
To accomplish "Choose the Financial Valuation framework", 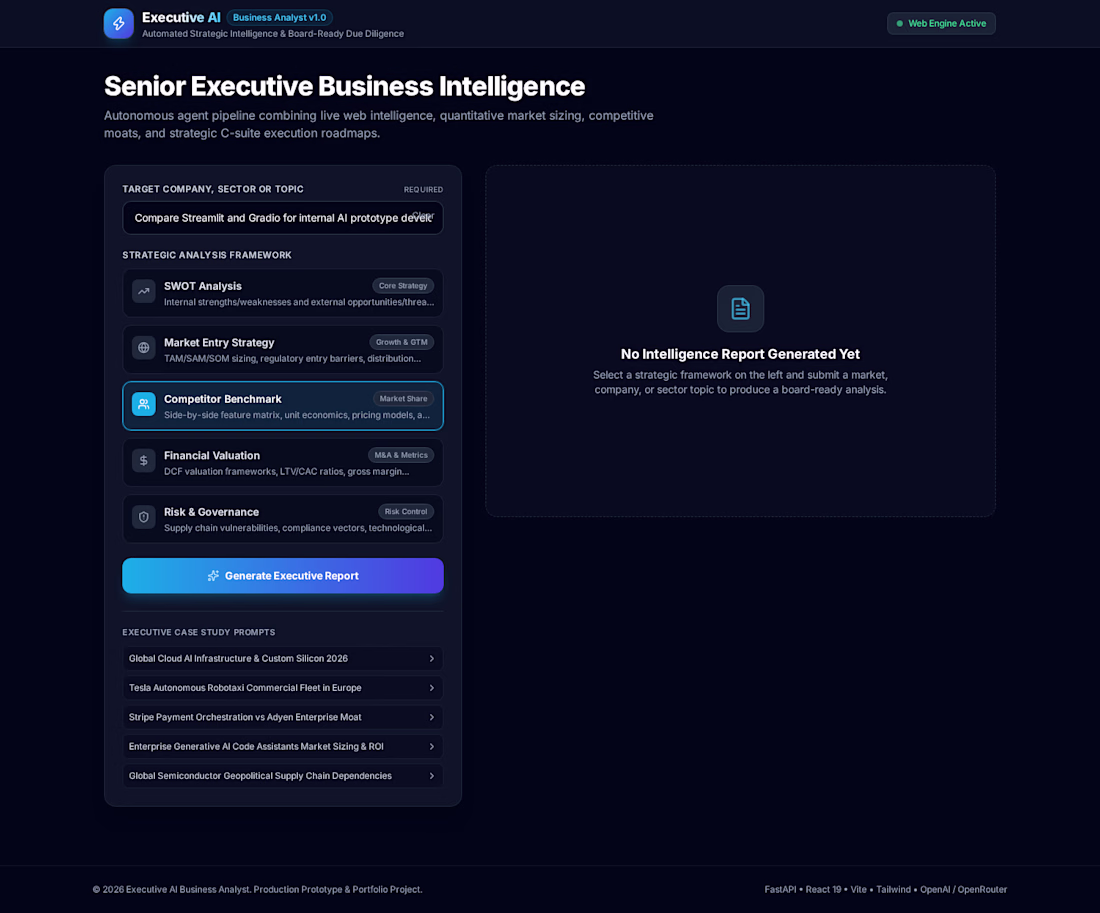I will click(x=283, y=462).
